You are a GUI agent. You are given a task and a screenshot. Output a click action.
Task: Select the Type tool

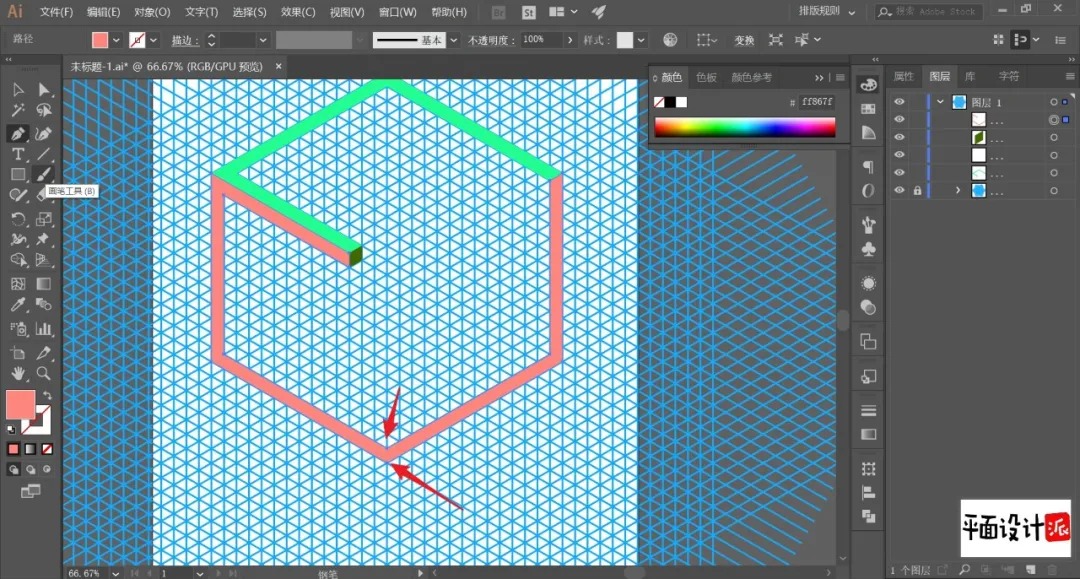tap(18, 154)
